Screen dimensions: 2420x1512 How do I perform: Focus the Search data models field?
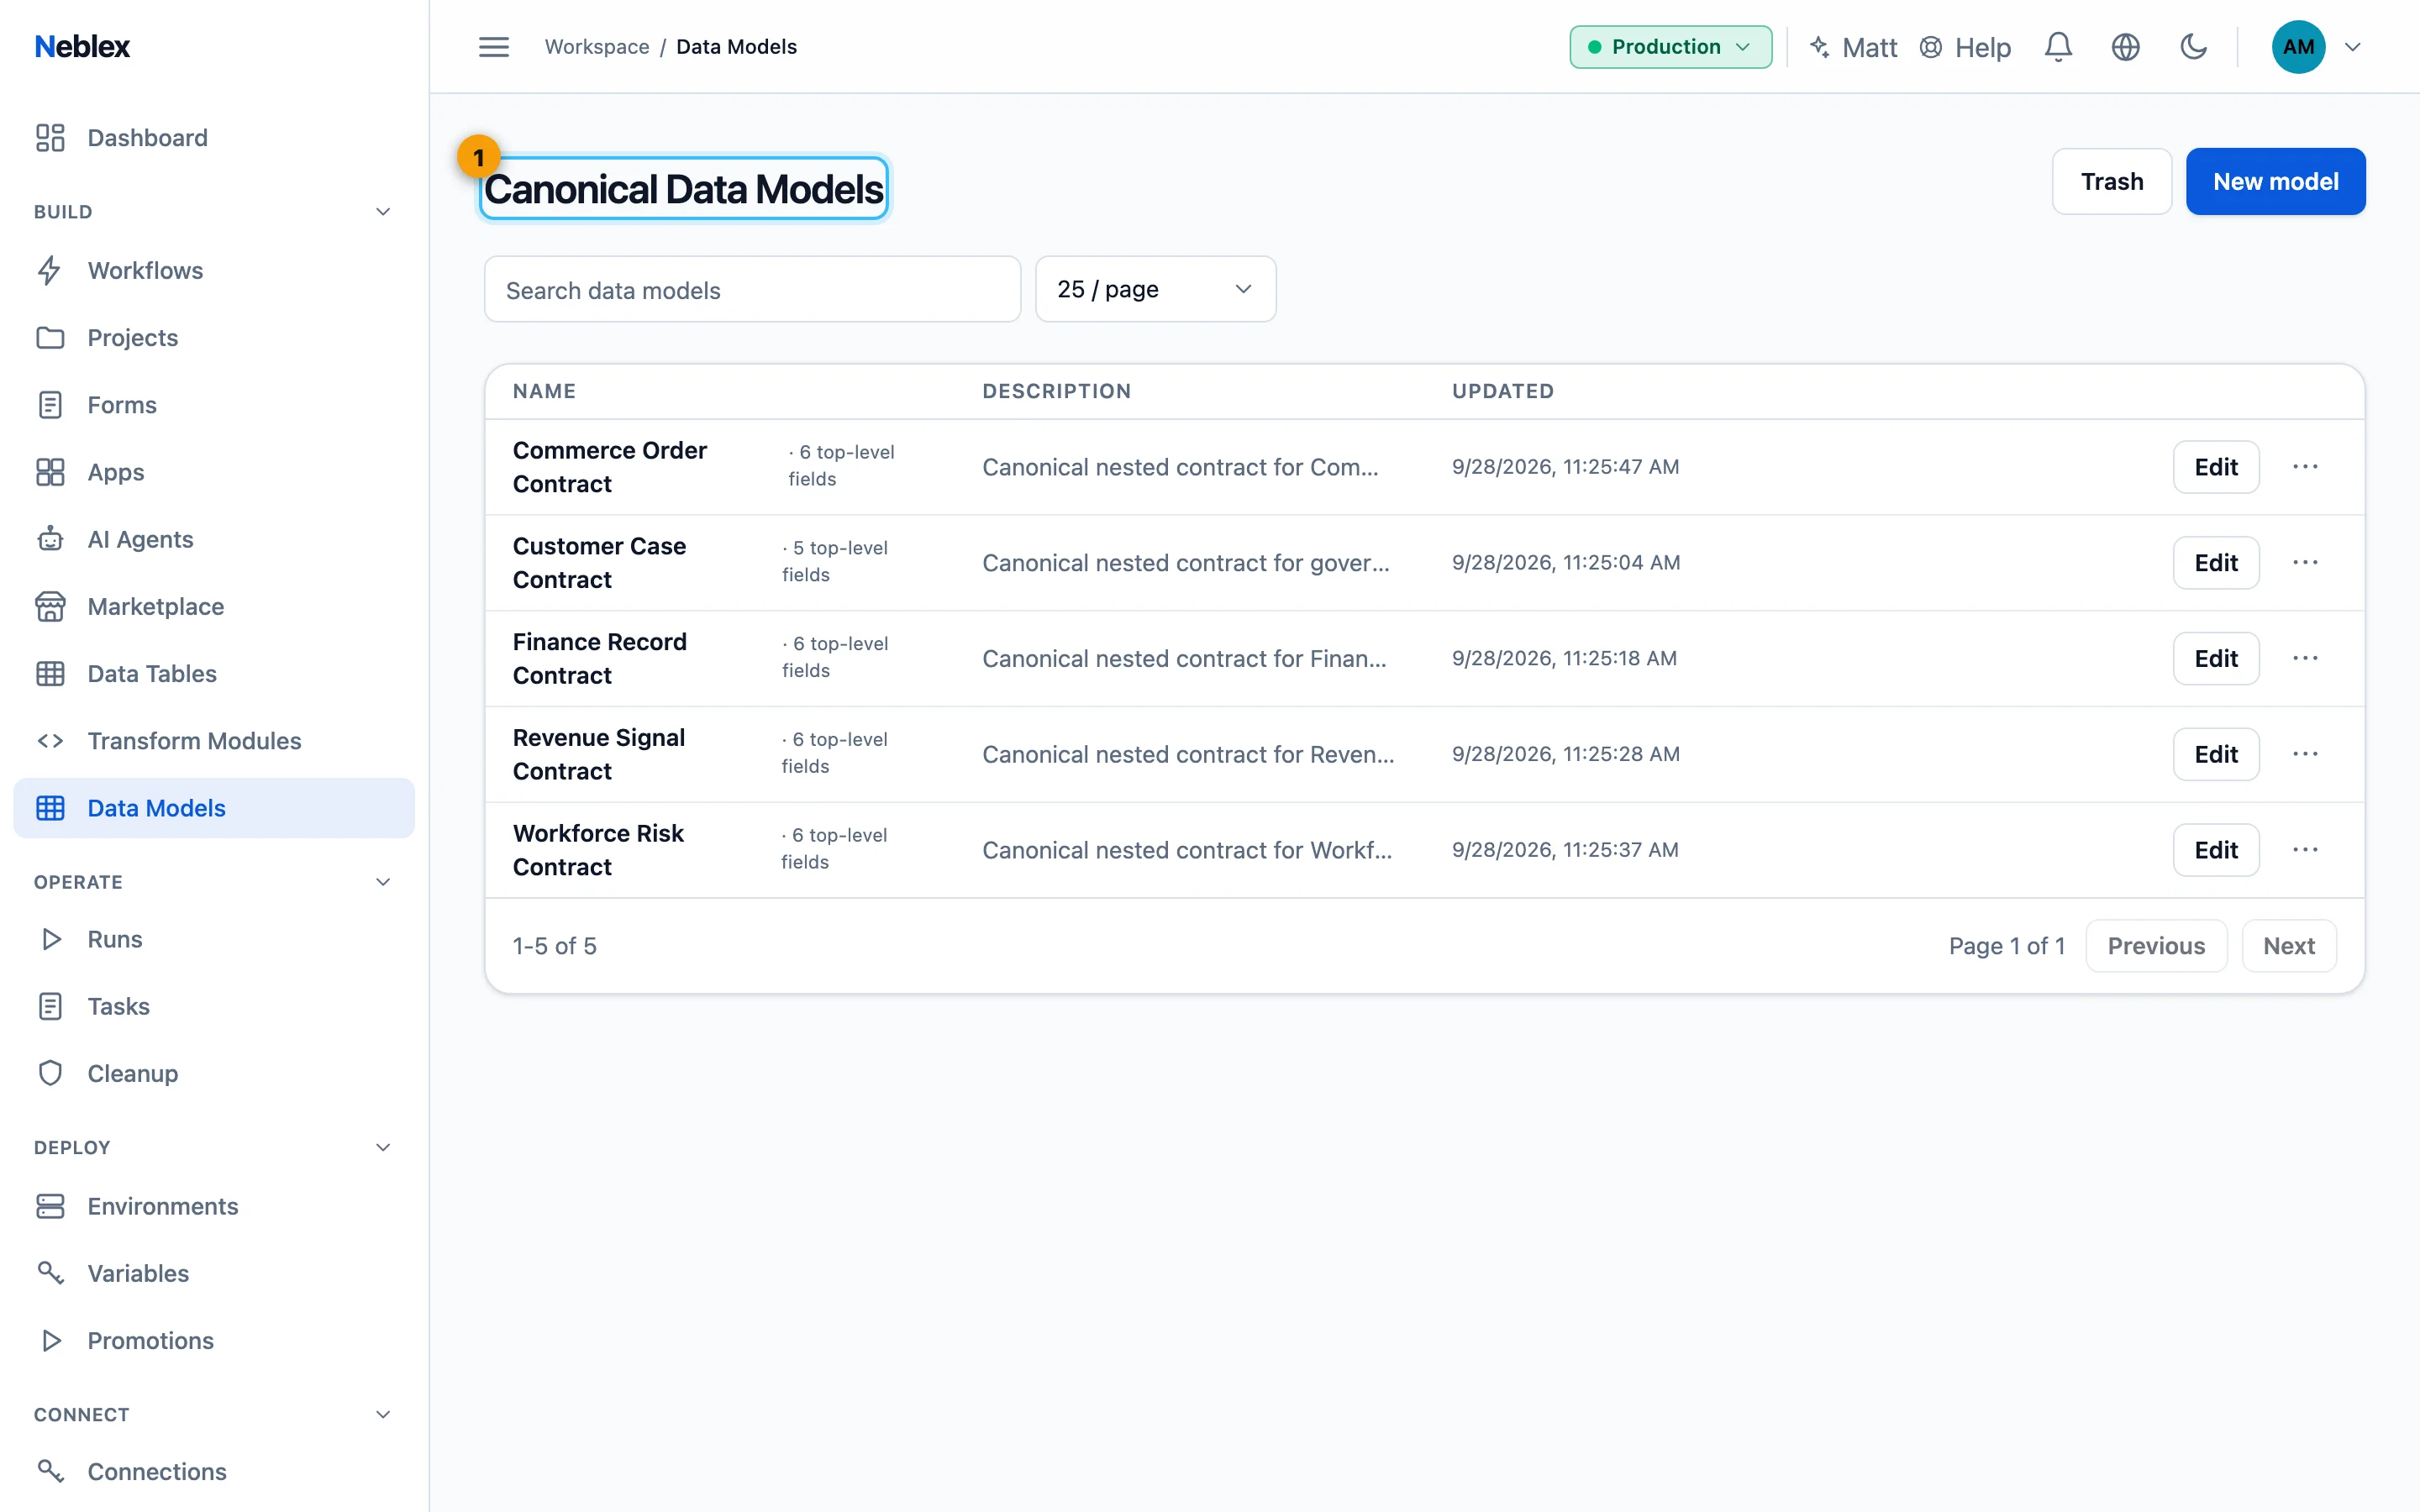coord(752,289)
